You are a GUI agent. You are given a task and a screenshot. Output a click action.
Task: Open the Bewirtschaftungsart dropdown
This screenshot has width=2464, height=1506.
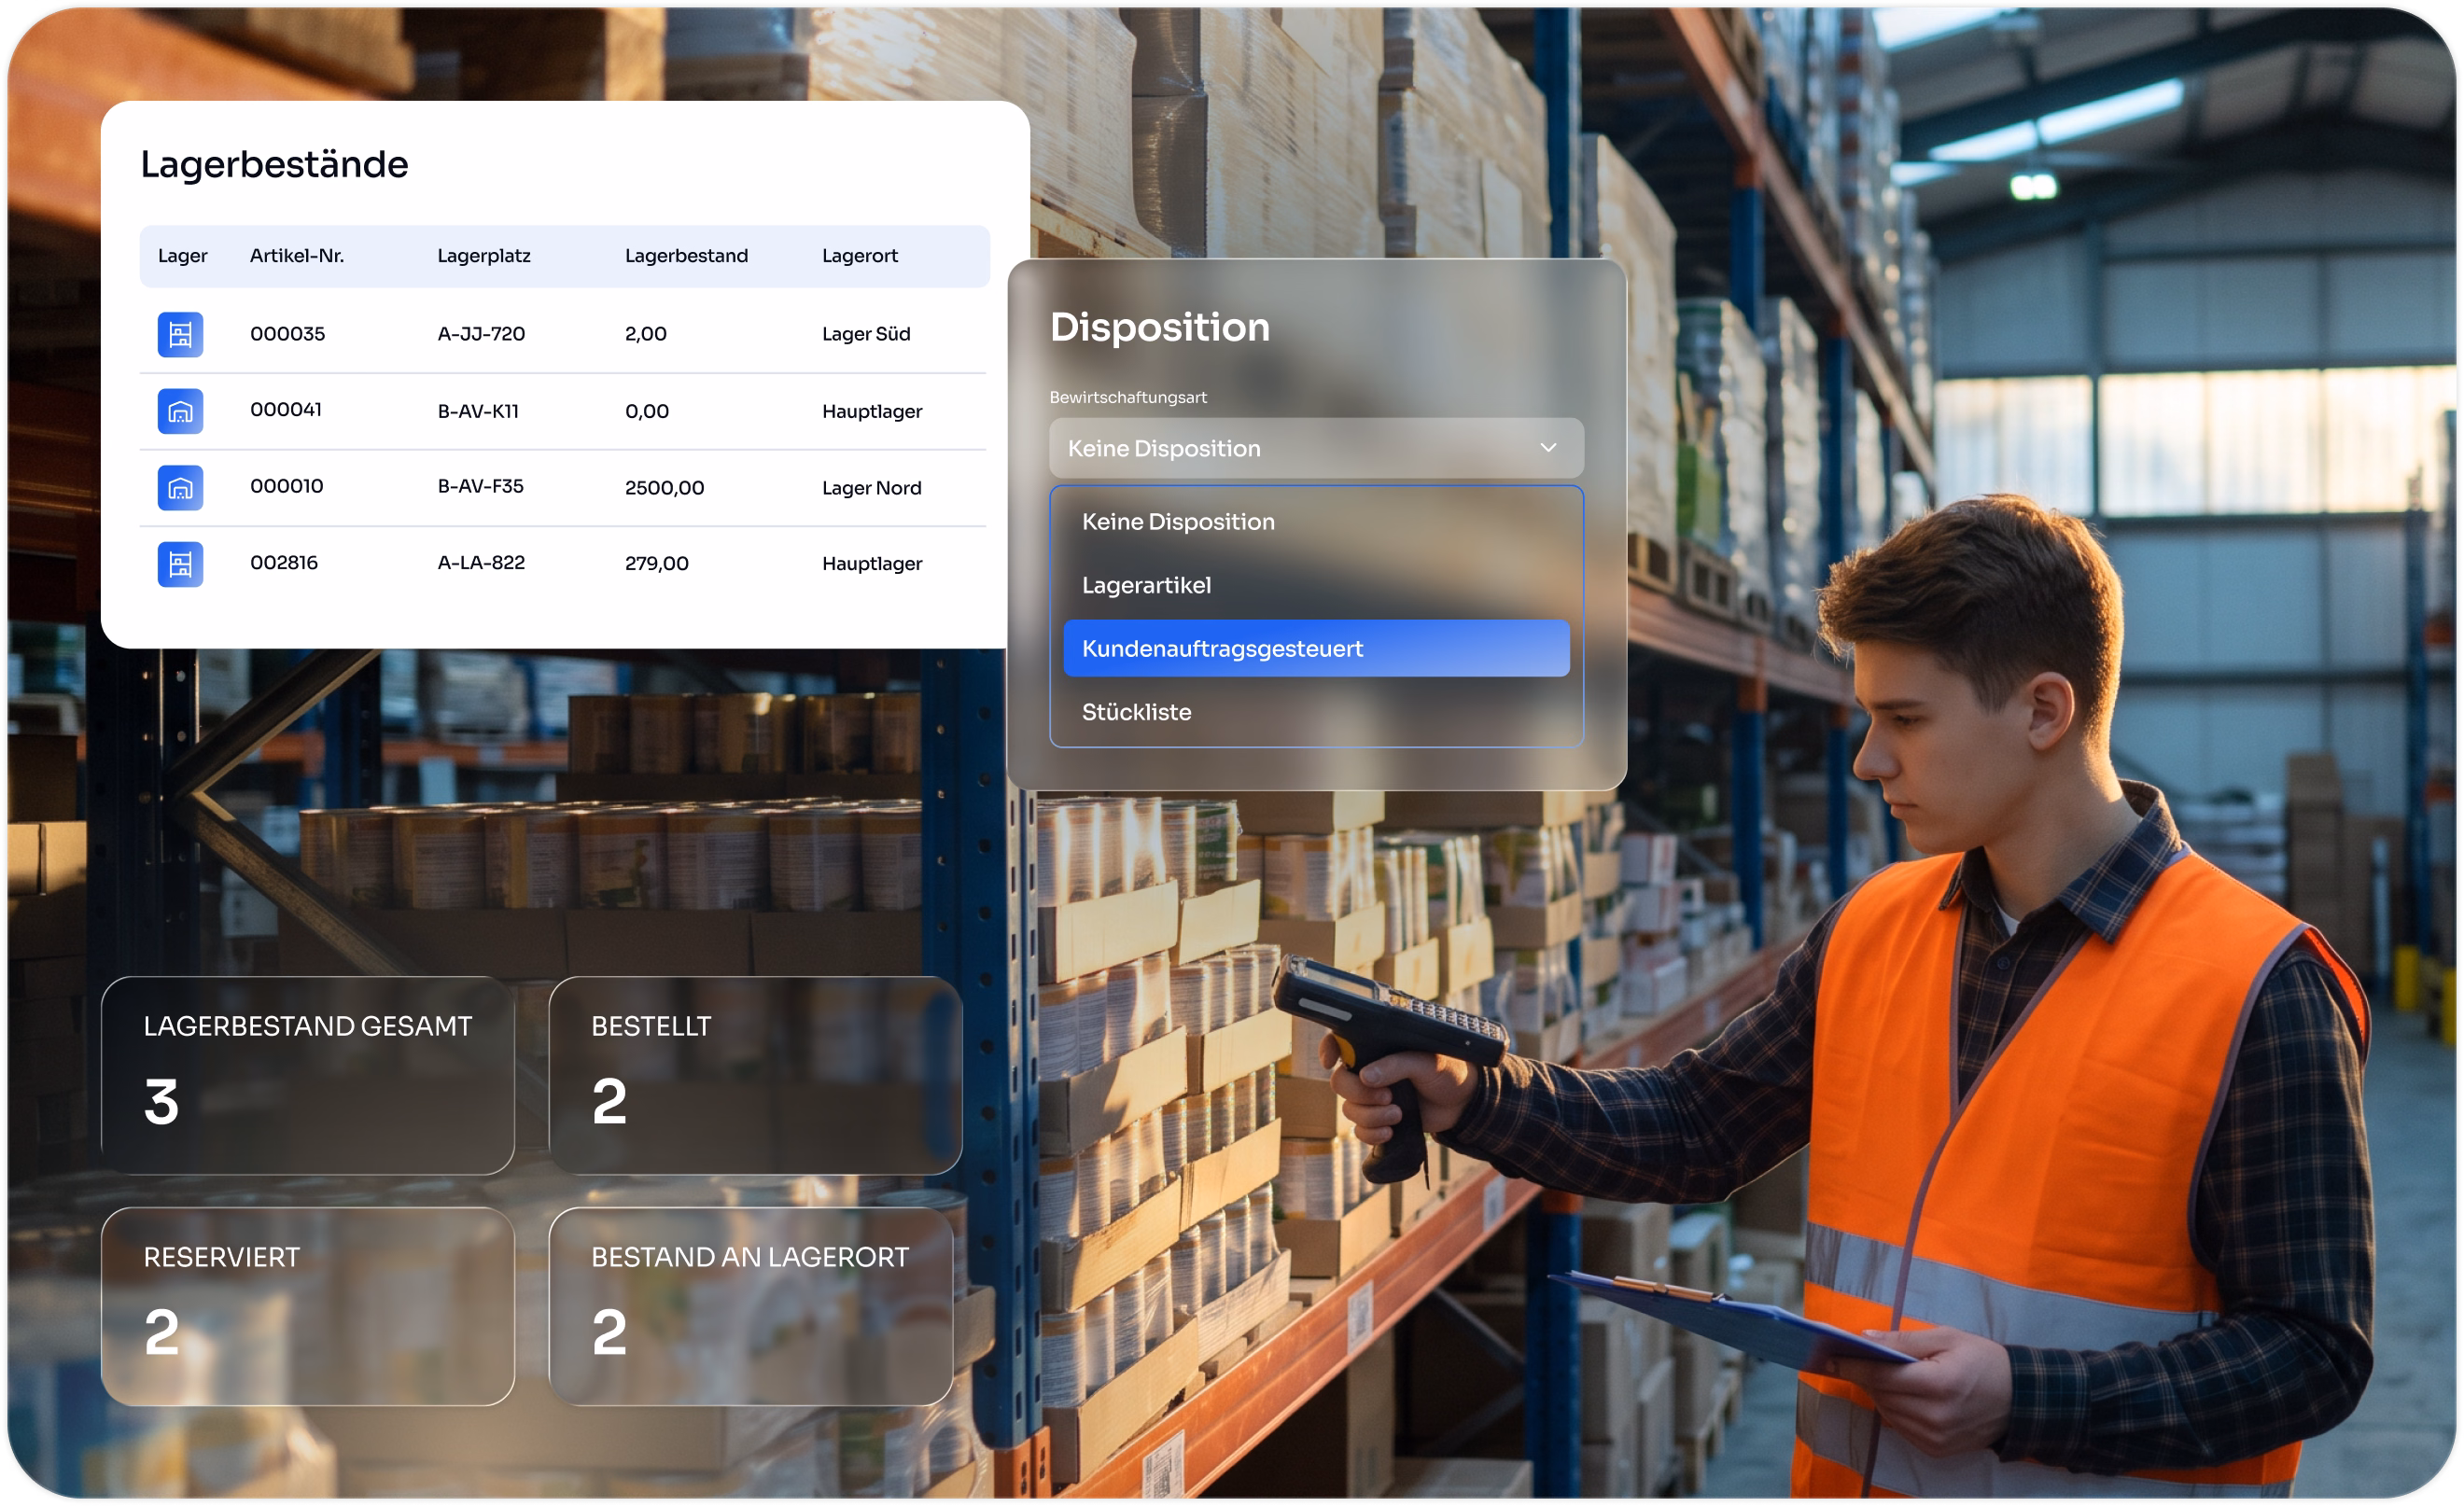[1316, 448]
